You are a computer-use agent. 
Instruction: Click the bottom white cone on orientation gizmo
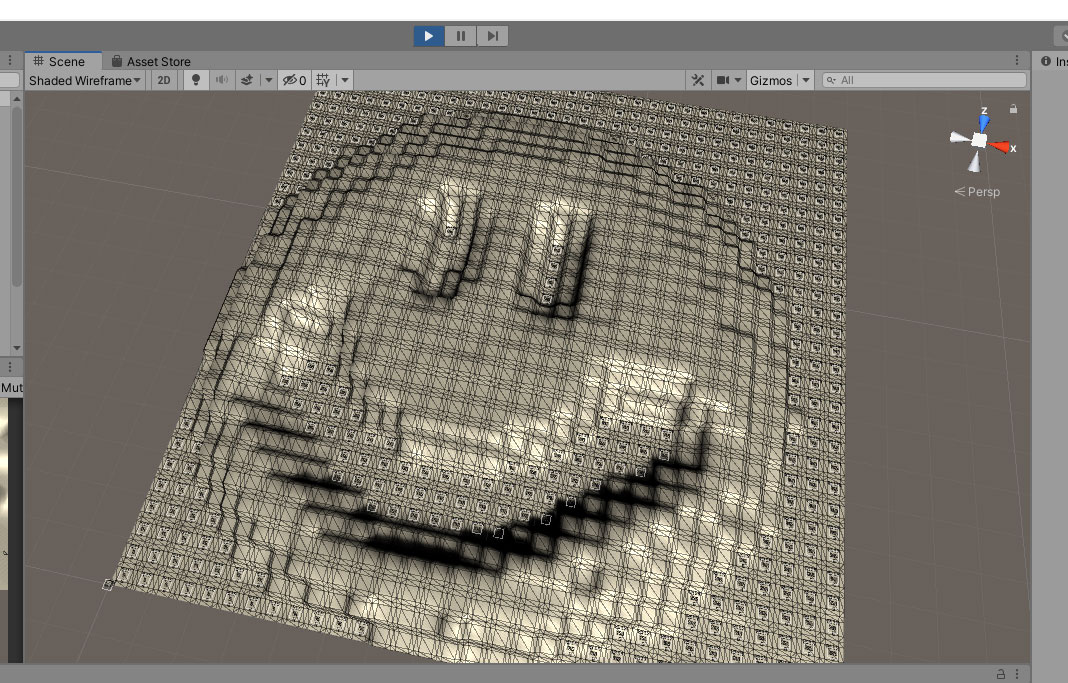click(975, 161)
